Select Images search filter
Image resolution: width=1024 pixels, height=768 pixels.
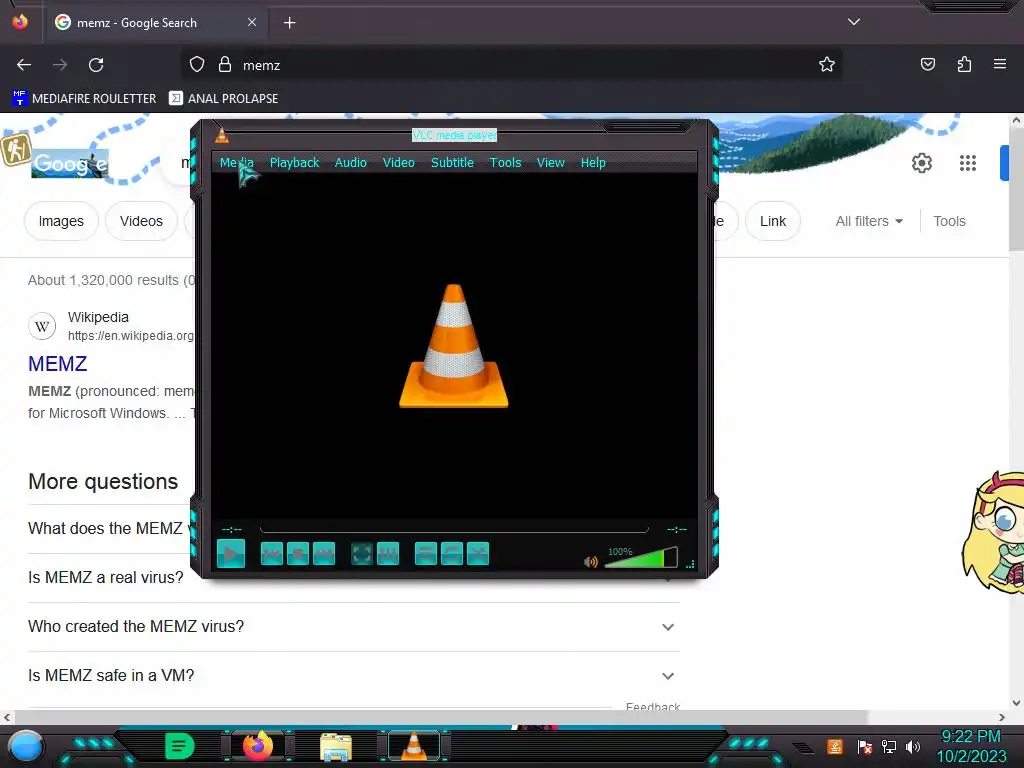pyautogui.click(x=61, y=221)
